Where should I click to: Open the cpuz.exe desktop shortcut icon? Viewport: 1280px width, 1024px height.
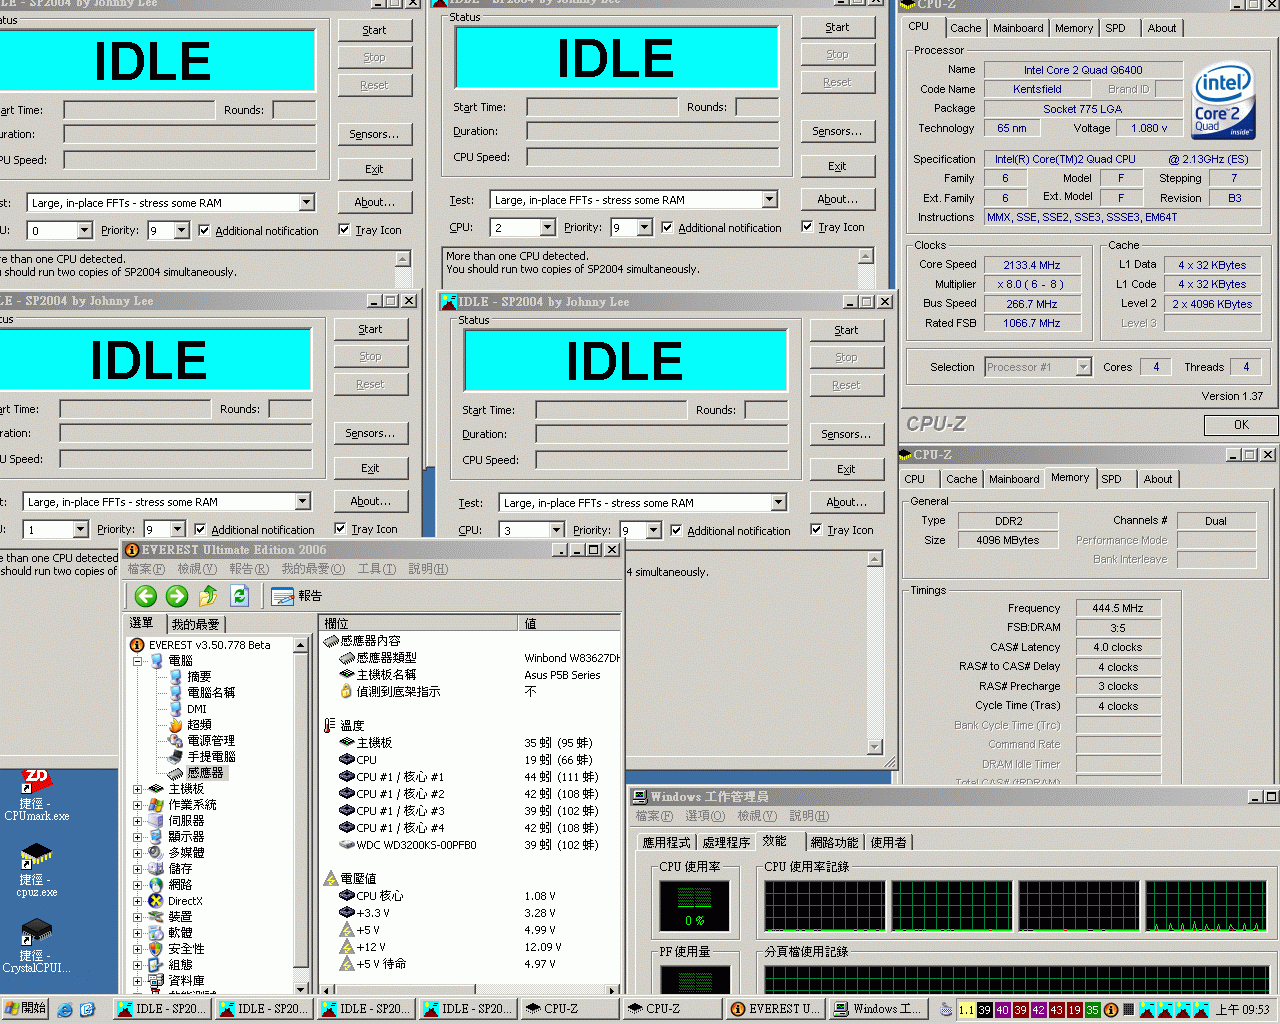pos(37,871)
